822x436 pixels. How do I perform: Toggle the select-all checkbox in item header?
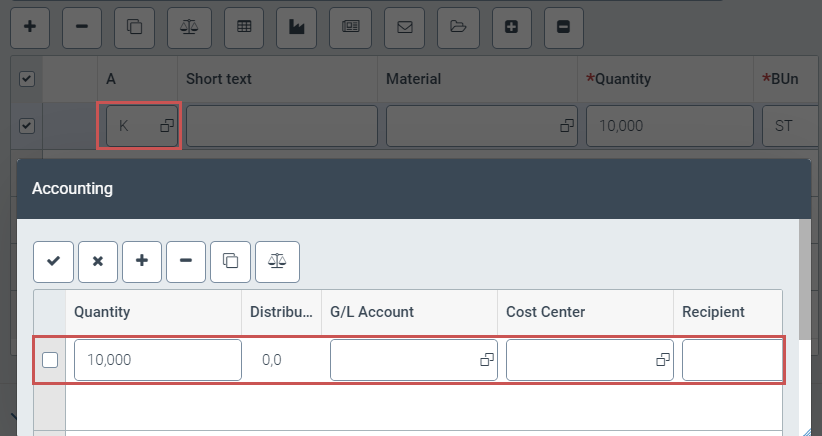27,79
